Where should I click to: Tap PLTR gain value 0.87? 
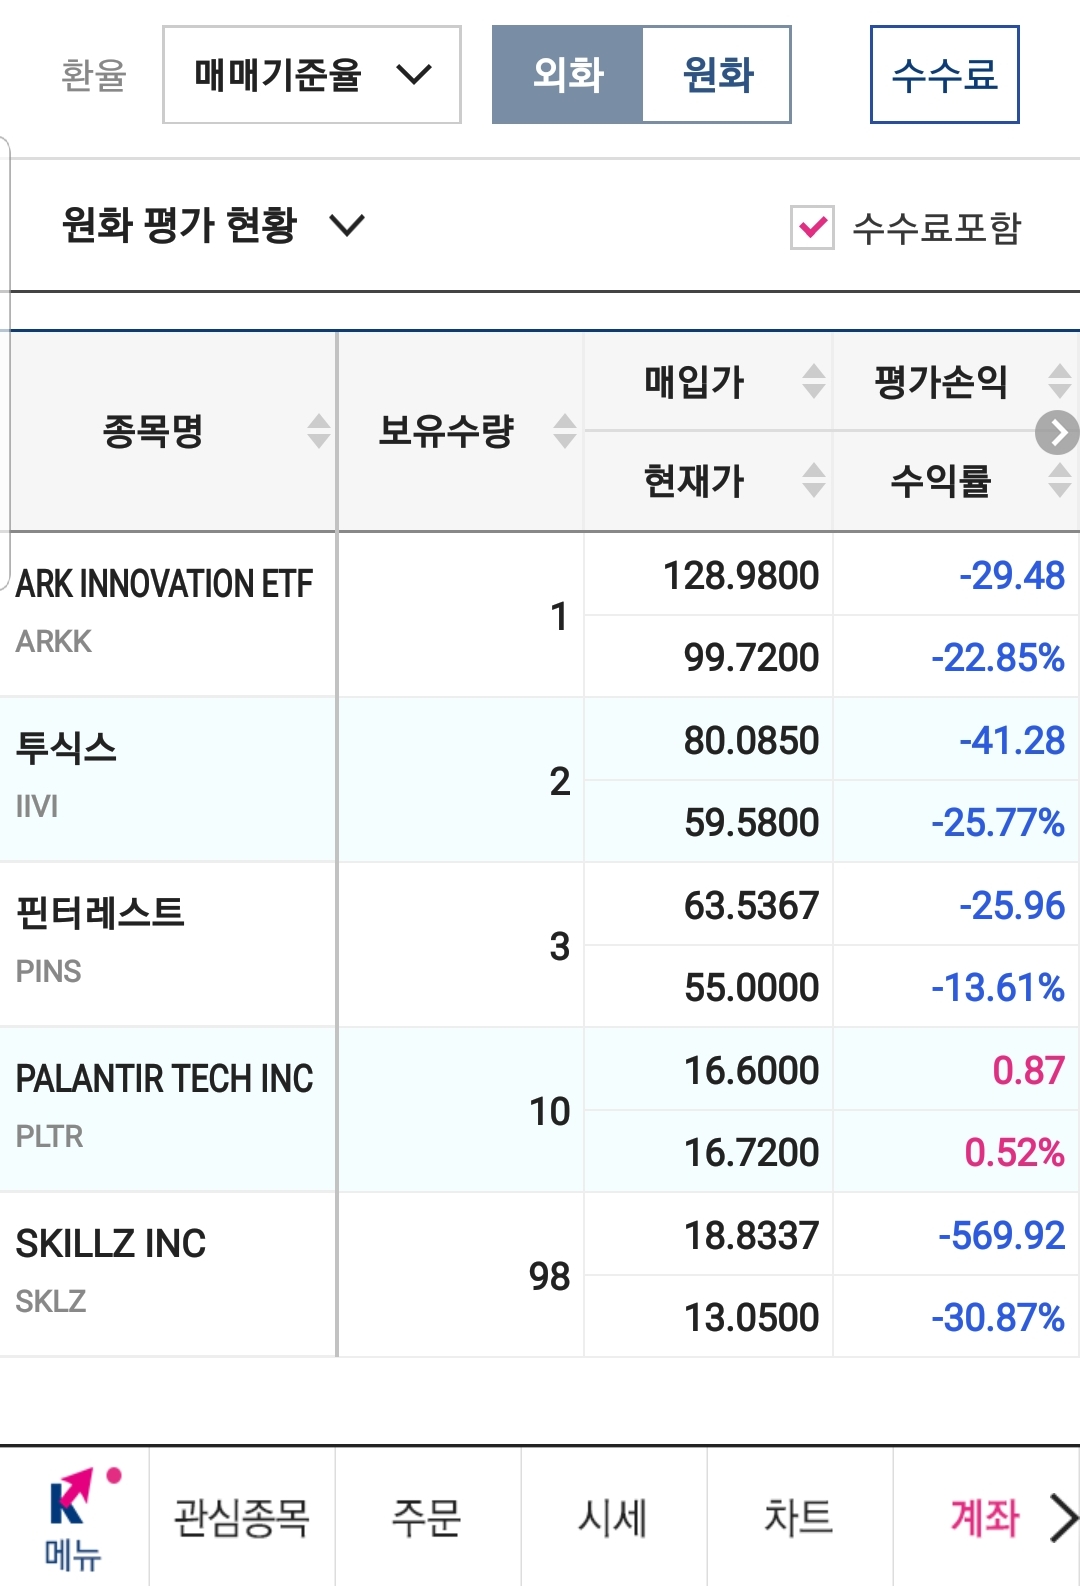(1028, 1071)
